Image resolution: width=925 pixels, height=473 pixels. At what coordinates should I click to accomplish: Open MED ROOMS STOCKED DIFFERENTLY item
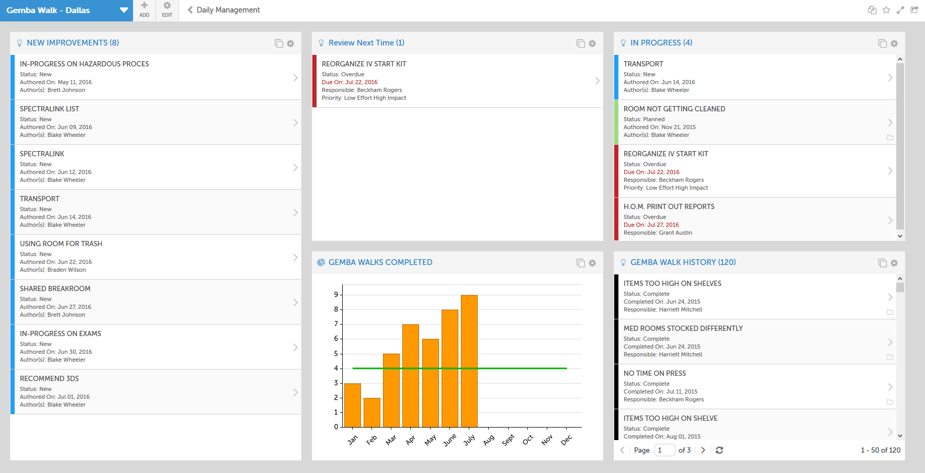coord(755,342)
